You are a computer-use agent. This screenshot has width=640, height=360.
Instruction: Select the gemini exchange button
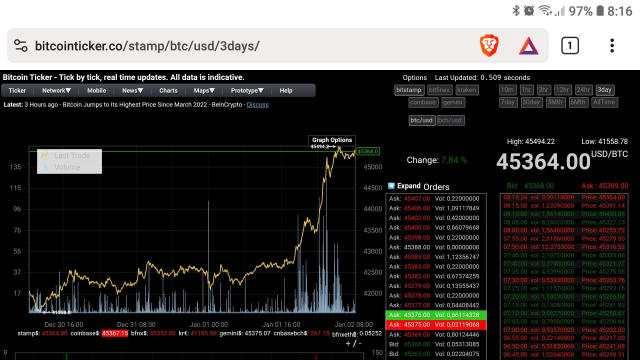tap(453, 102)
